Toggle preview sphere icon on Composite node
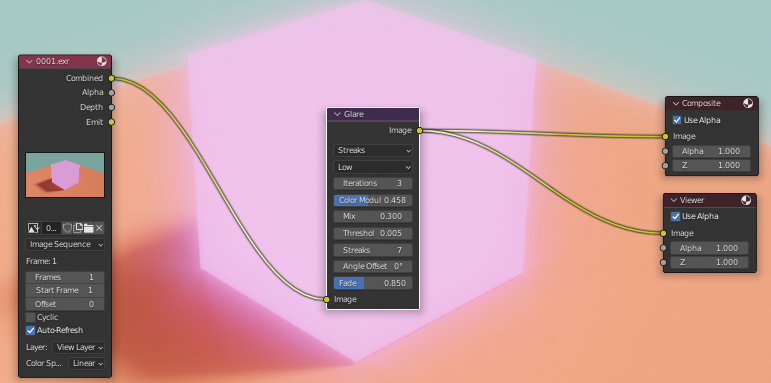Viewport: 771px width, 383px height. coord(748,103)
